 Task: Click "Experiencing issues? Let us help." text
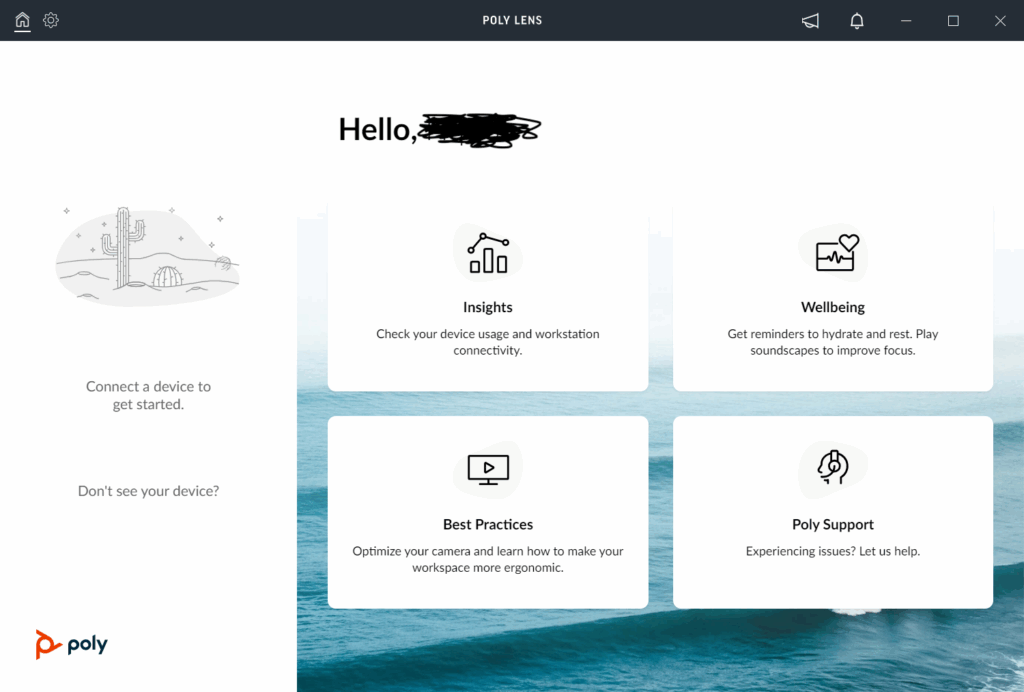(x=833, y=551)
